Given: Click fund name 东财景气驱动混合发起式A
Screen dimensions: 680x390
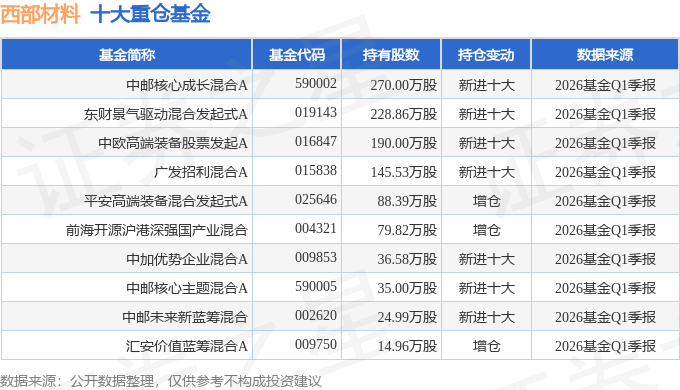Looking at the screenshot, I should [x=166, y=114].
